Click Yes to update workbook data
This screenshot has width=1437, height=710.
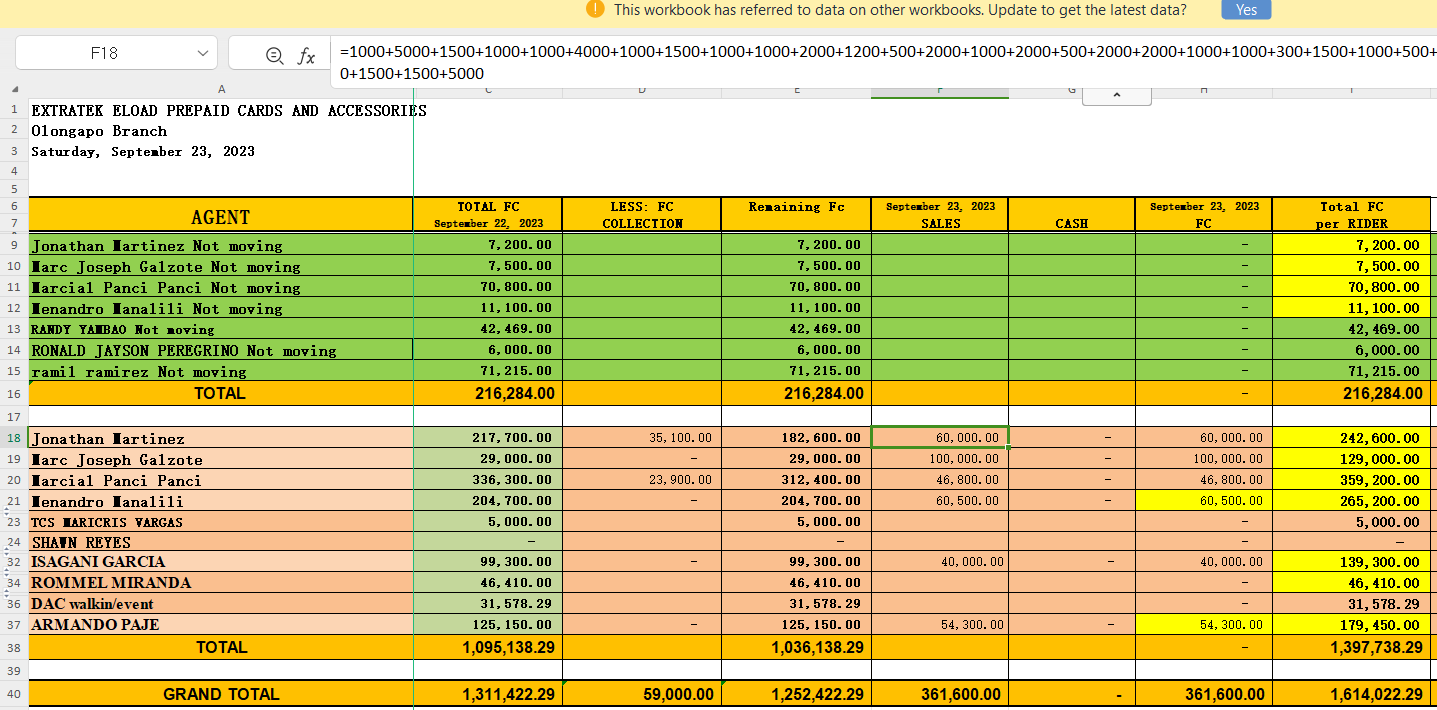[1246, 10]
